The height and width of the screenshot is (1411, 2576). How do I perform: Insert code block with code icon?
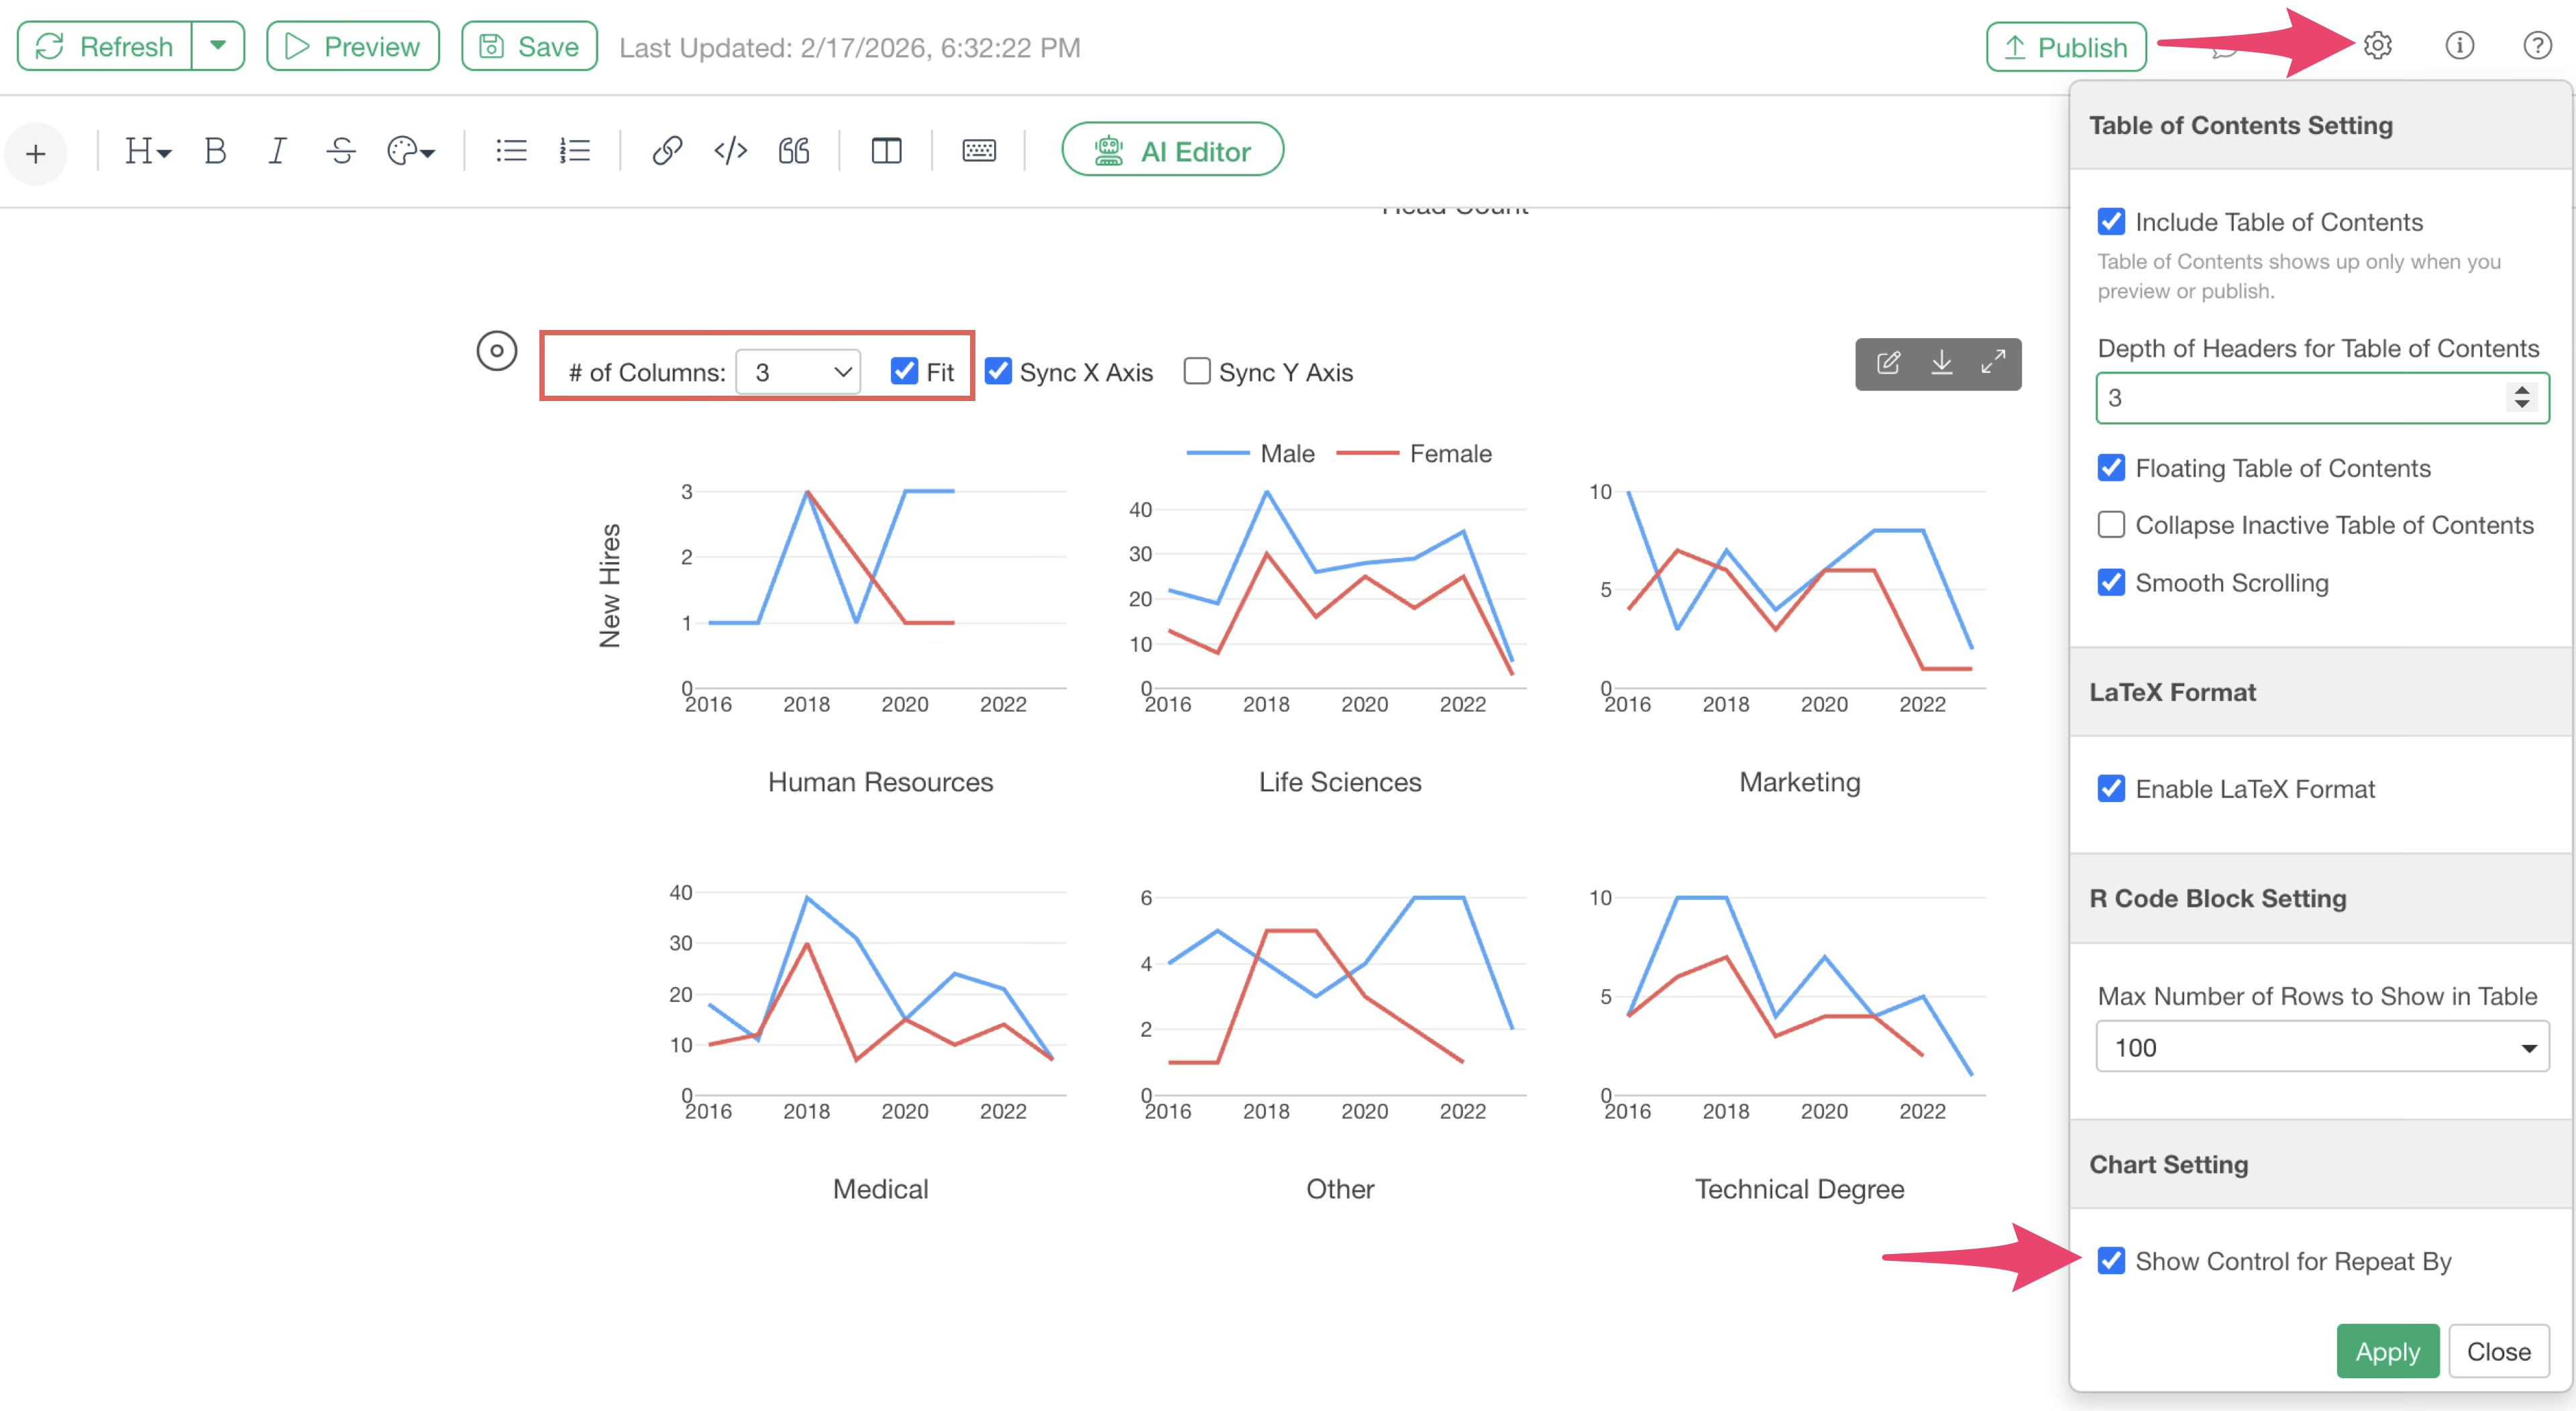[730, 151]
